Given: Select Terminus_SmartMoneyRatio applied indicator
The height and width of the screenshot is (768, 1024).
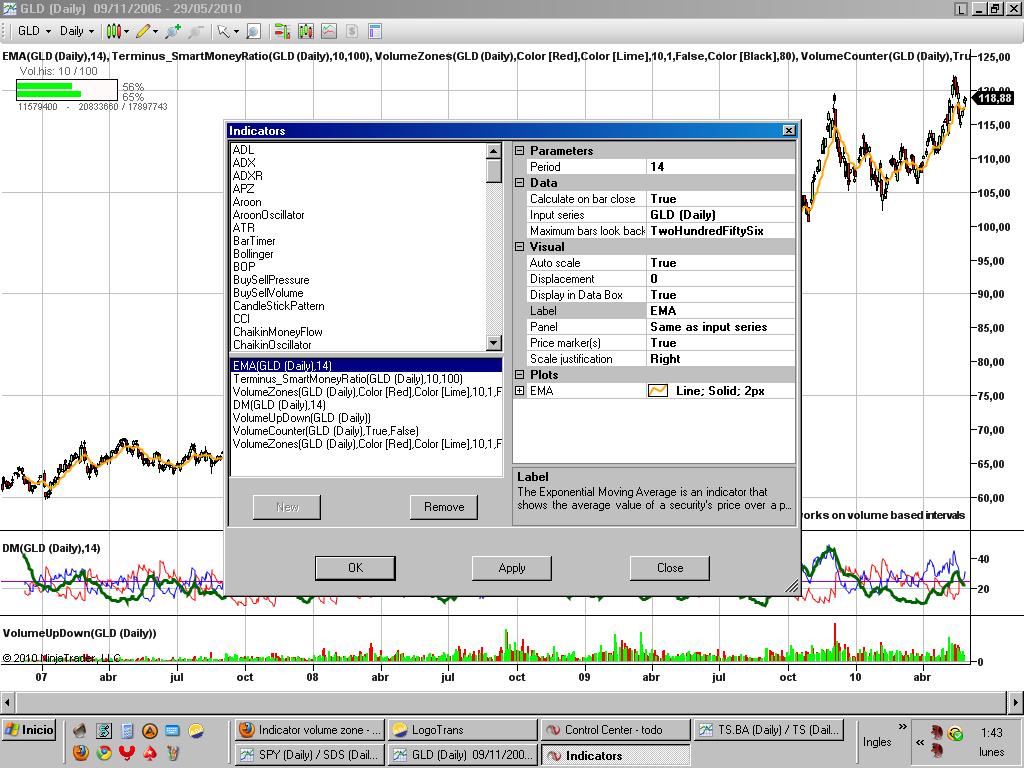Looking at the screenshot, I should tap(347, 379).
